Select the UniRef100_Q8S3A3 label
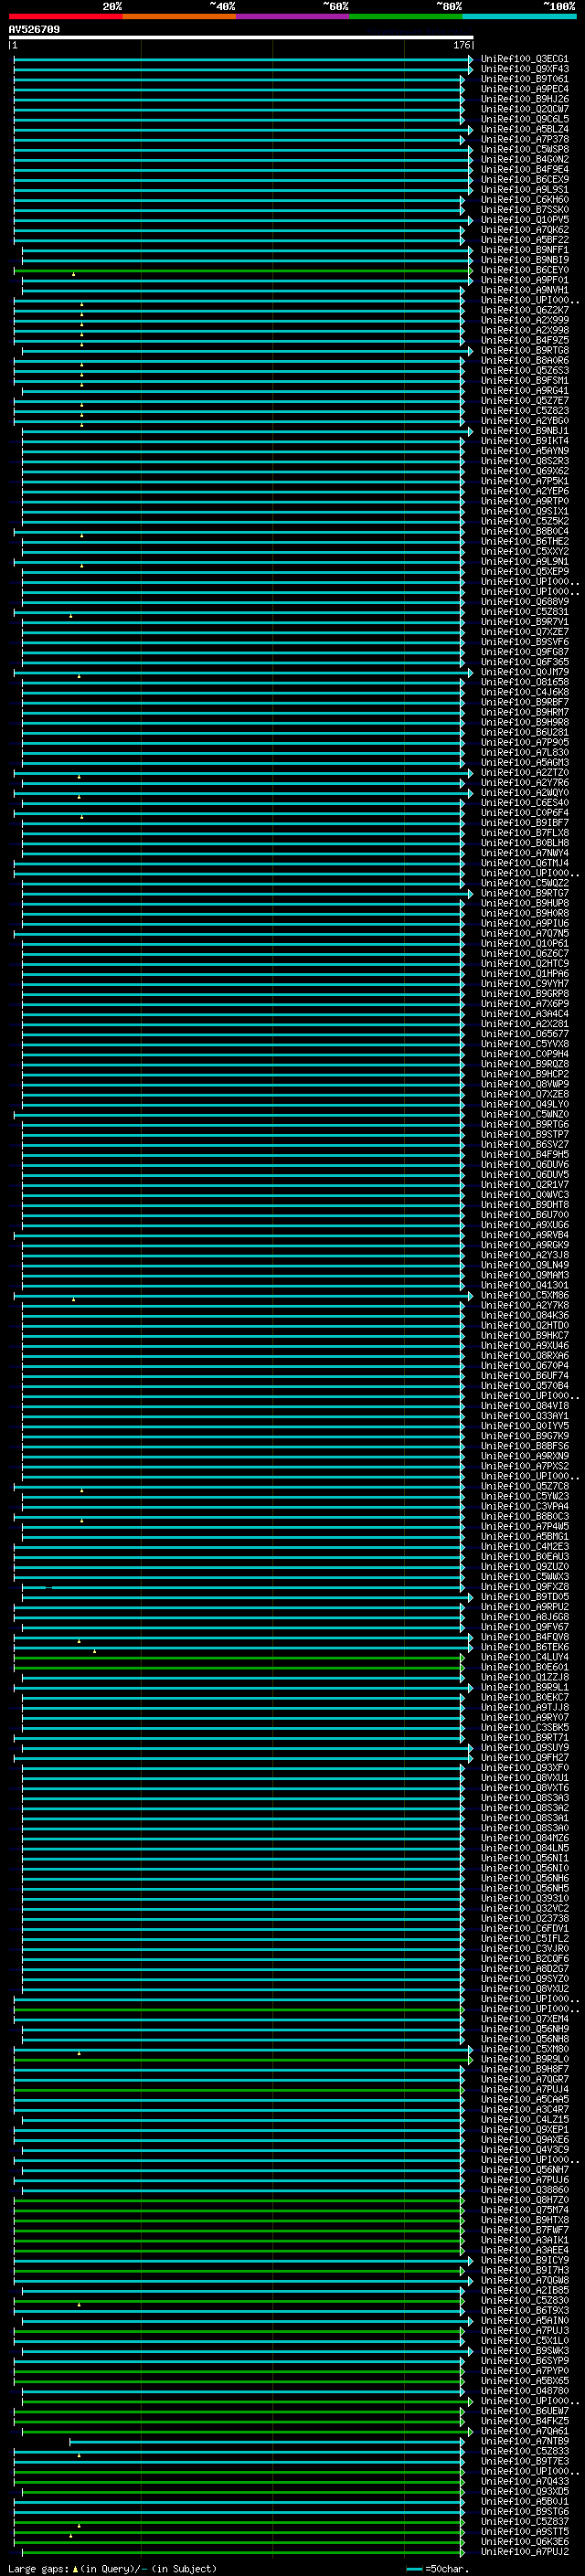585x2576 pixels. (524, 1797)
